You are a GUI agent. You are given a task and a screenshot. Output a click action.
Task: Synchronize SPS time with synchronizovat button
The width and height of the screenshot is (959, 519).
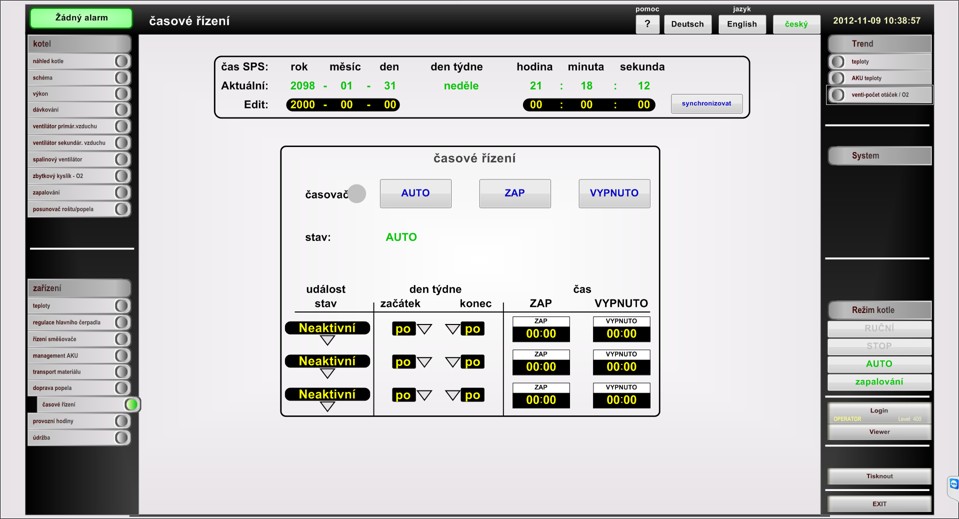(706, 103)
